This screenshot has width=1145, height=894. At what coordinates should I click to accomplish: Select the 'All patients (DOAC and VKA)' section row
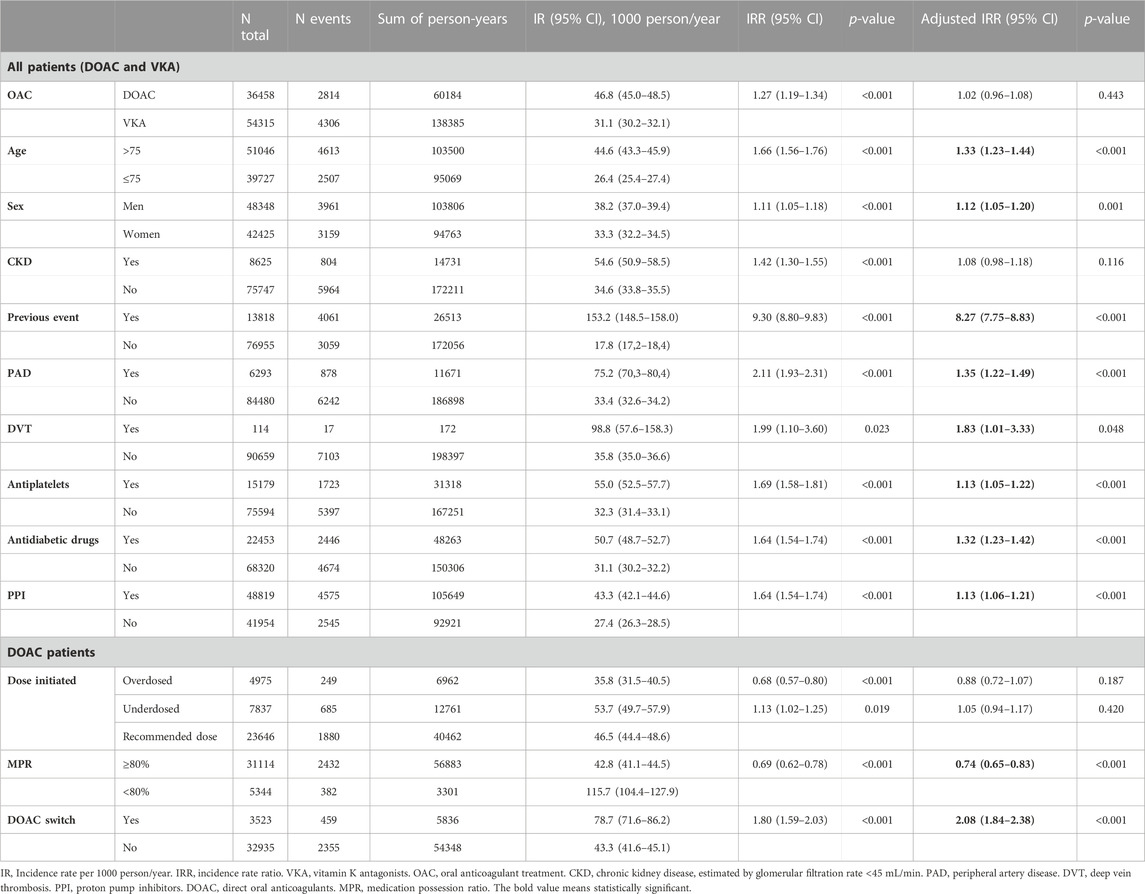(x=572, y=67)
